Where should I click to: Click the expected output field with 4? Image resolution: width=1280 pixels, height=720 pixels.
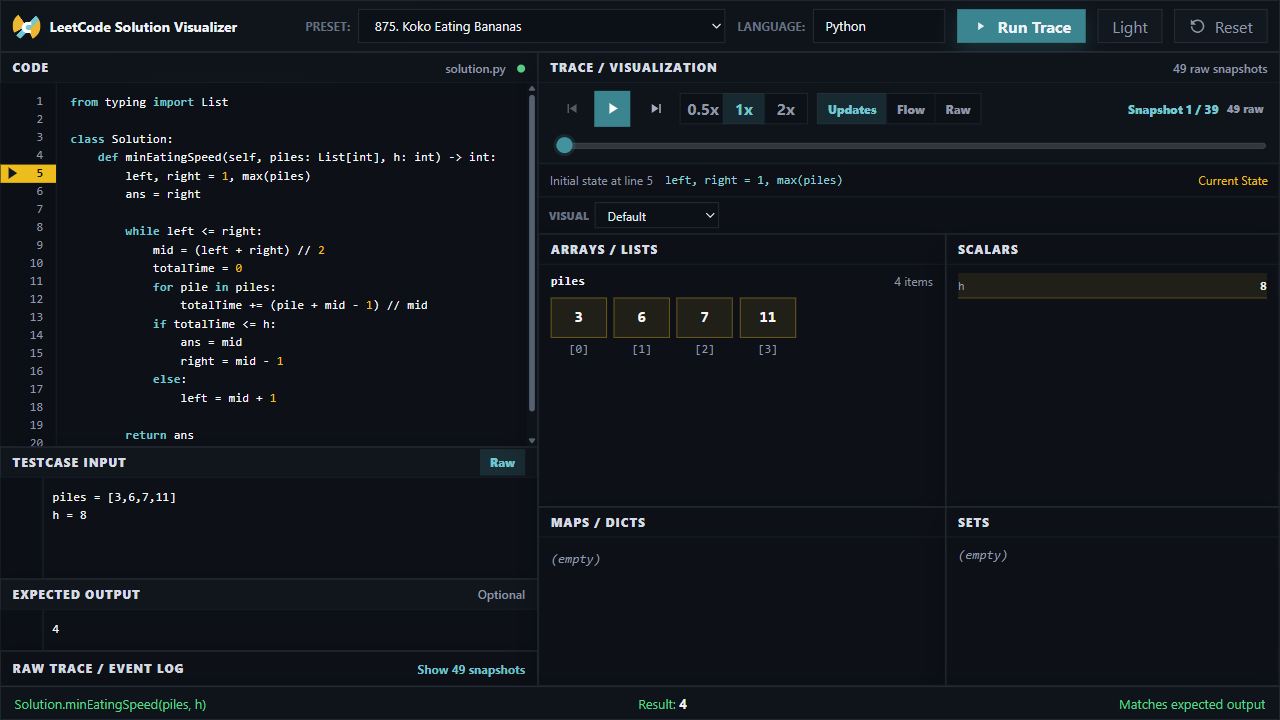tap(290, 630)
